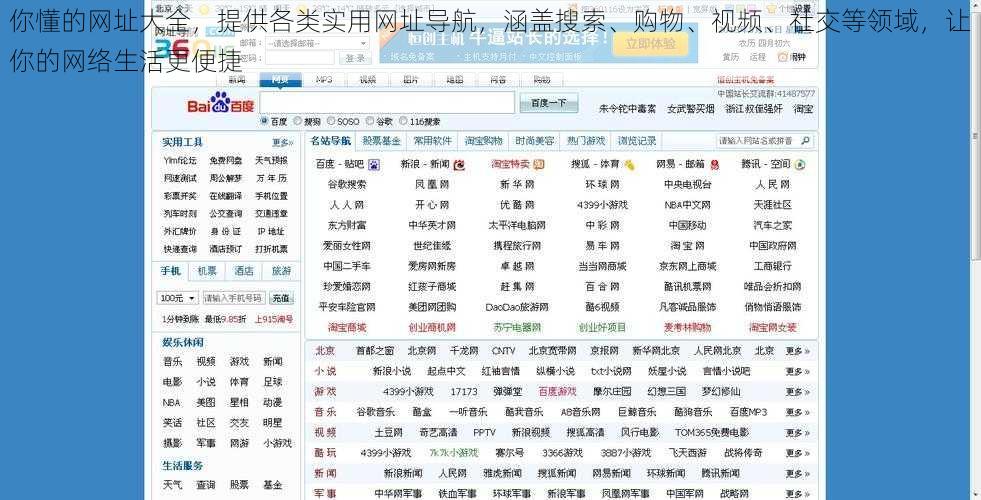Open the 17173 game link
This screenshot has height=500, width=981.
pyautogui.click(x=464, y=392)
